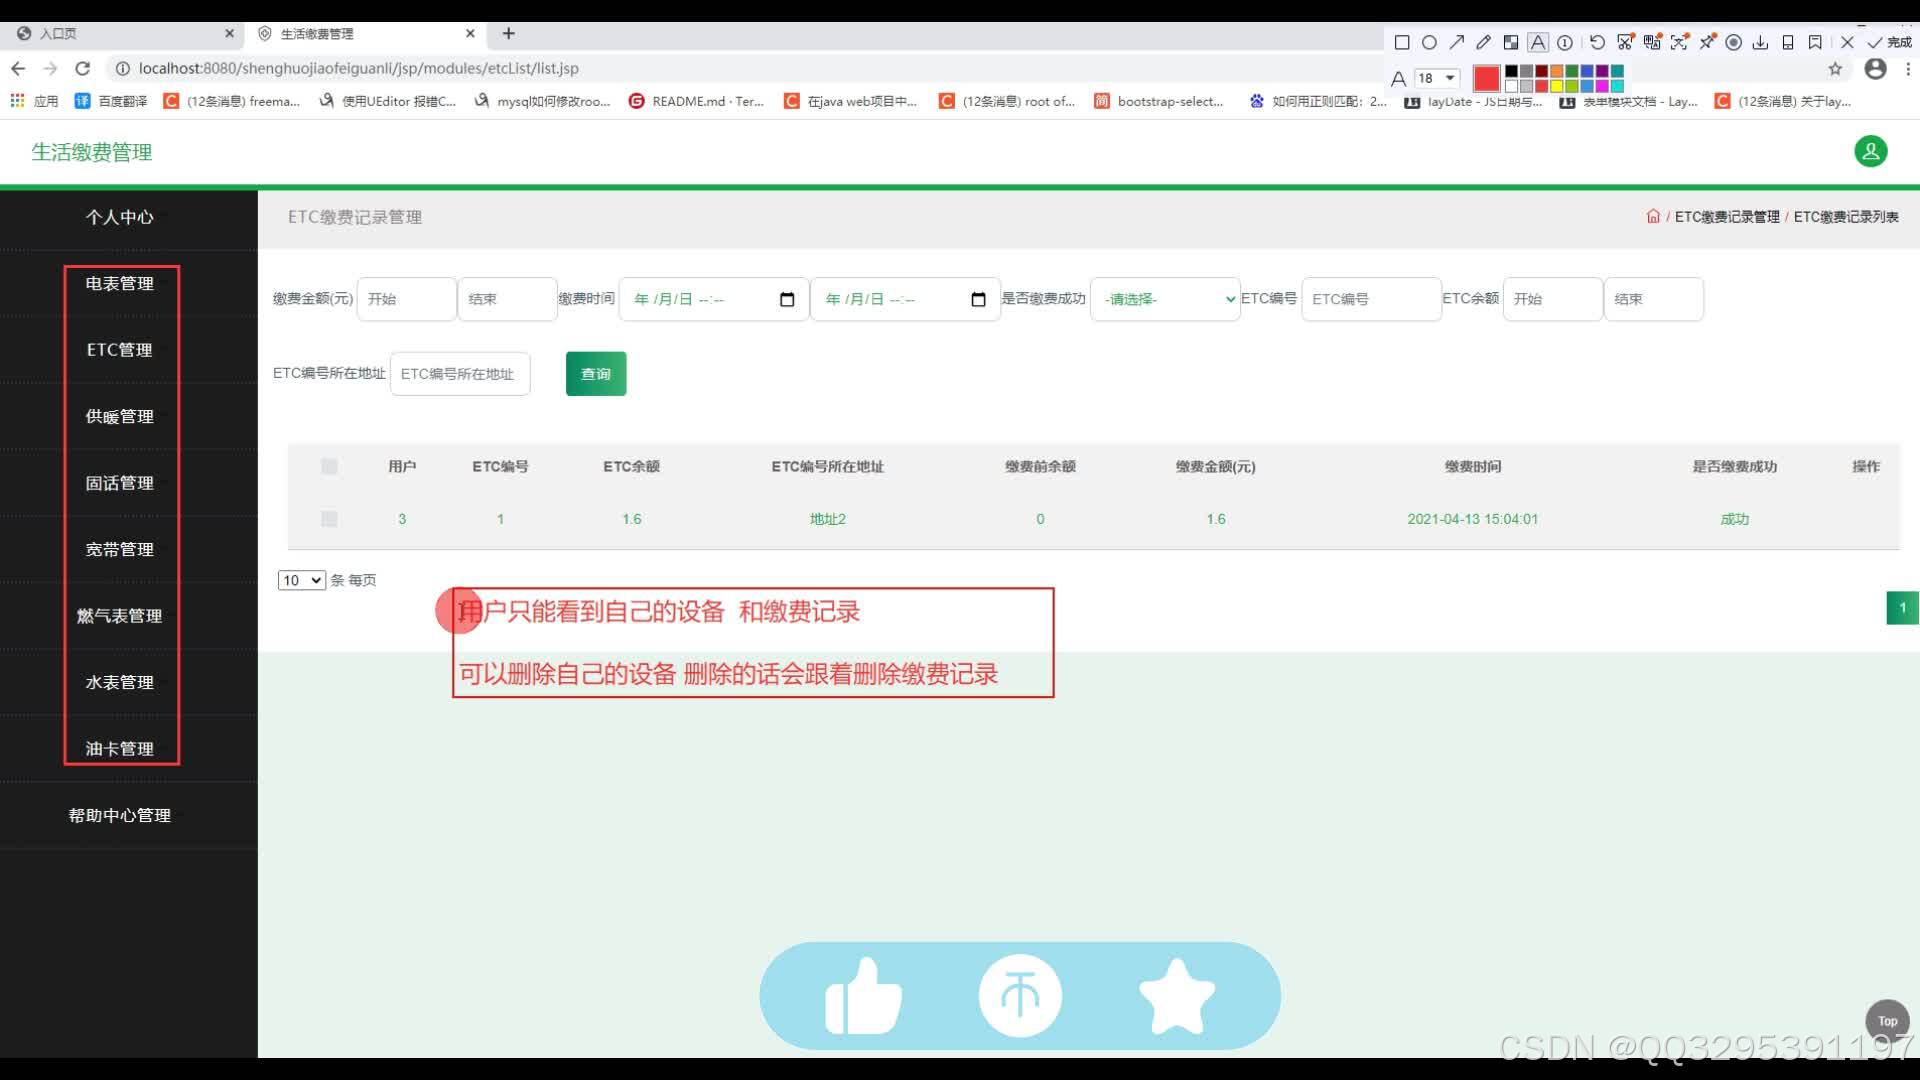Open the README.md bookmark
The image size is (1920, 1080).
[696, 101]
